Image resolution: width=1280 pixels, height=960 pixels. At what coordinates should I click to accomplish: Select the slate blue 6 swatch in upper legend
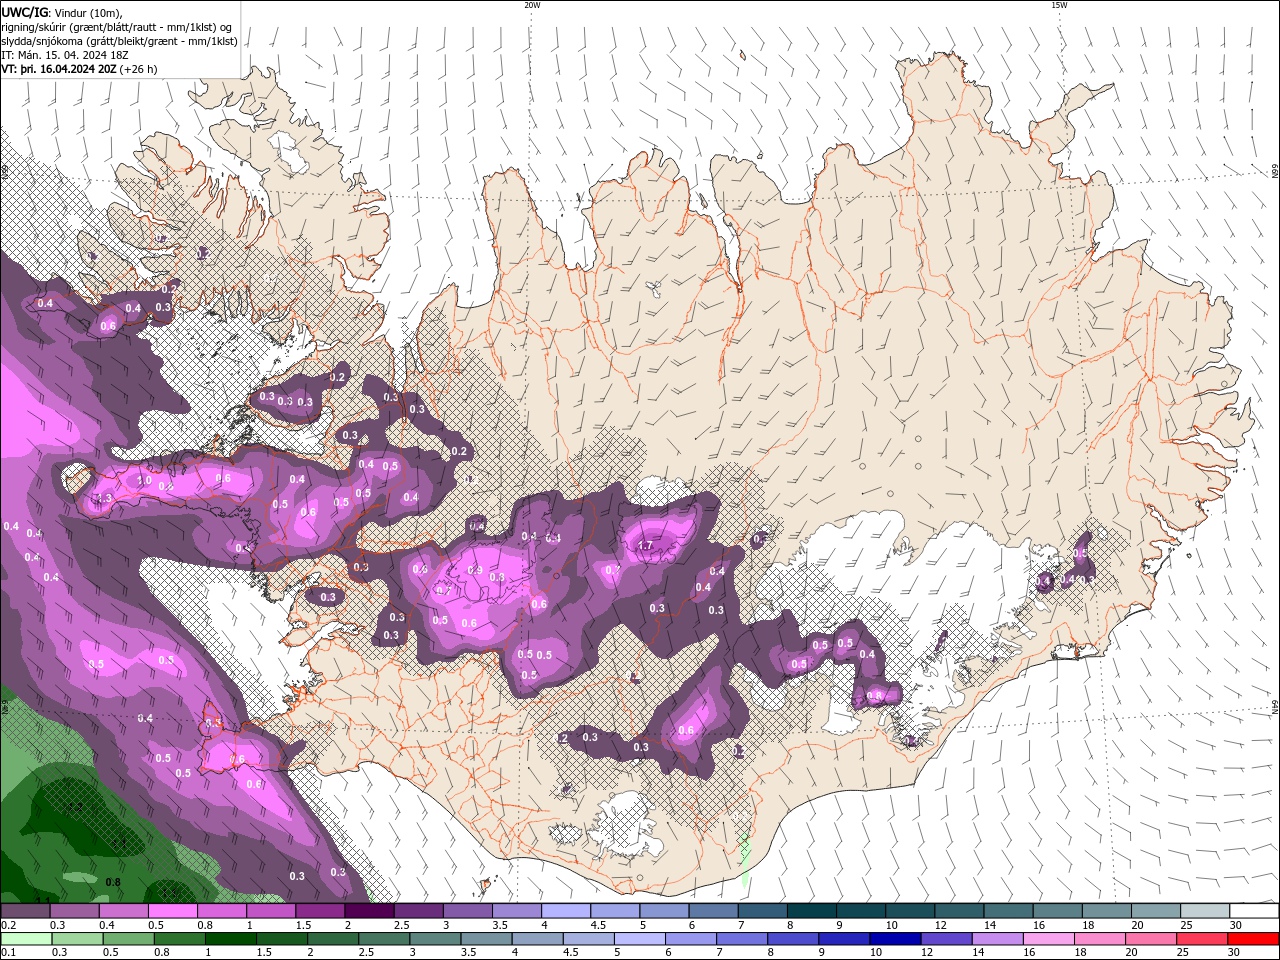714,911
